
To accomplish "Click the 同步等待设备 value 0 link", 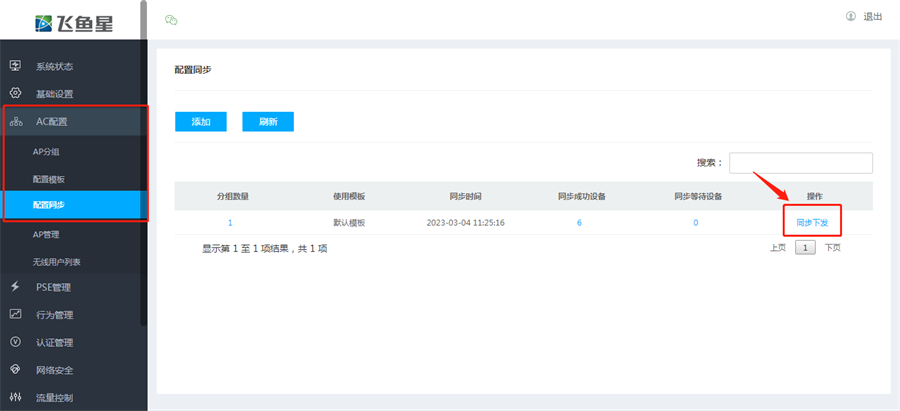I will [696, 223].
